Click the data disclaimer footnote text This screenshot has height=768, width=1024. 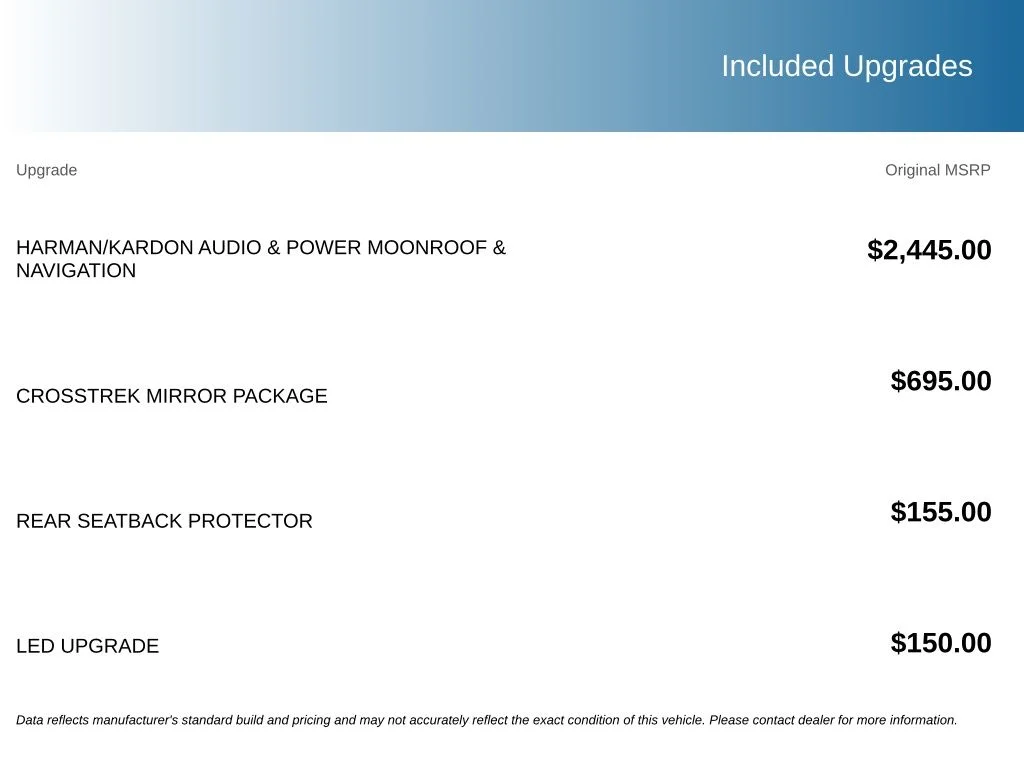pyautogui.click(x=487, y=720)
